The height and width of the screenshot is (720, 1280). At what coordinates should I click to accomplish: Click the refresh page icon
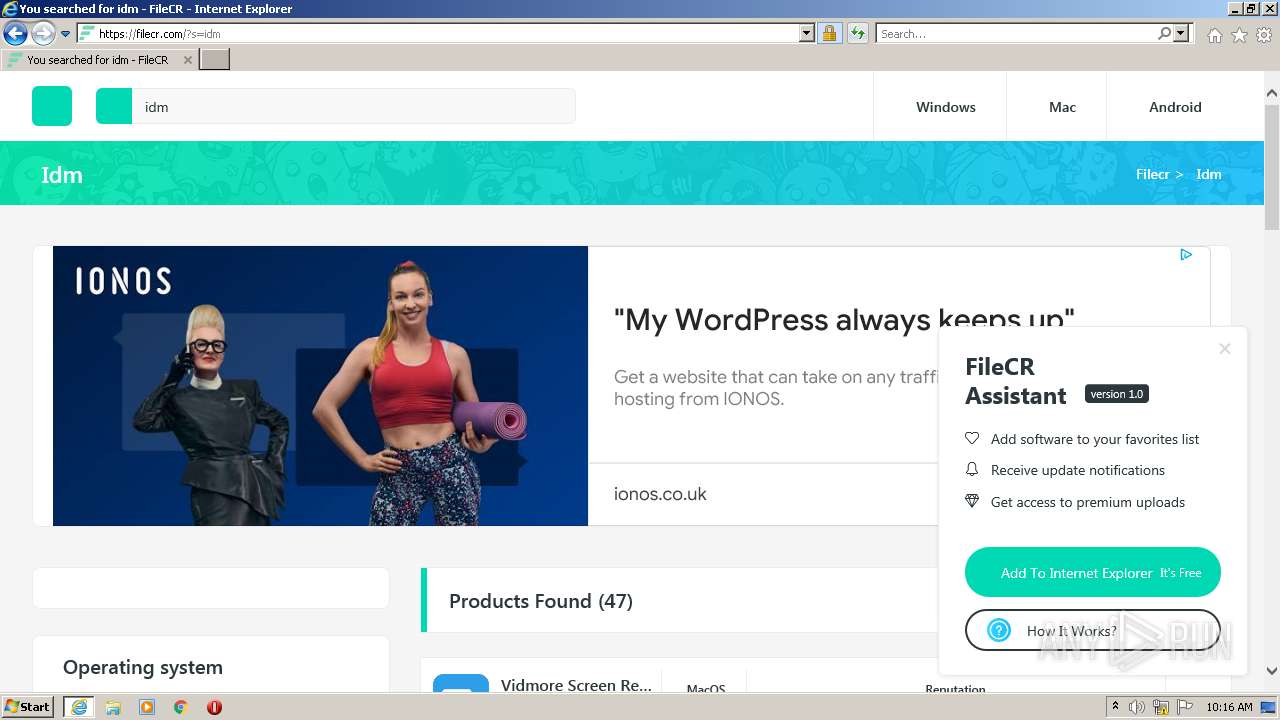tap(857, 34)
